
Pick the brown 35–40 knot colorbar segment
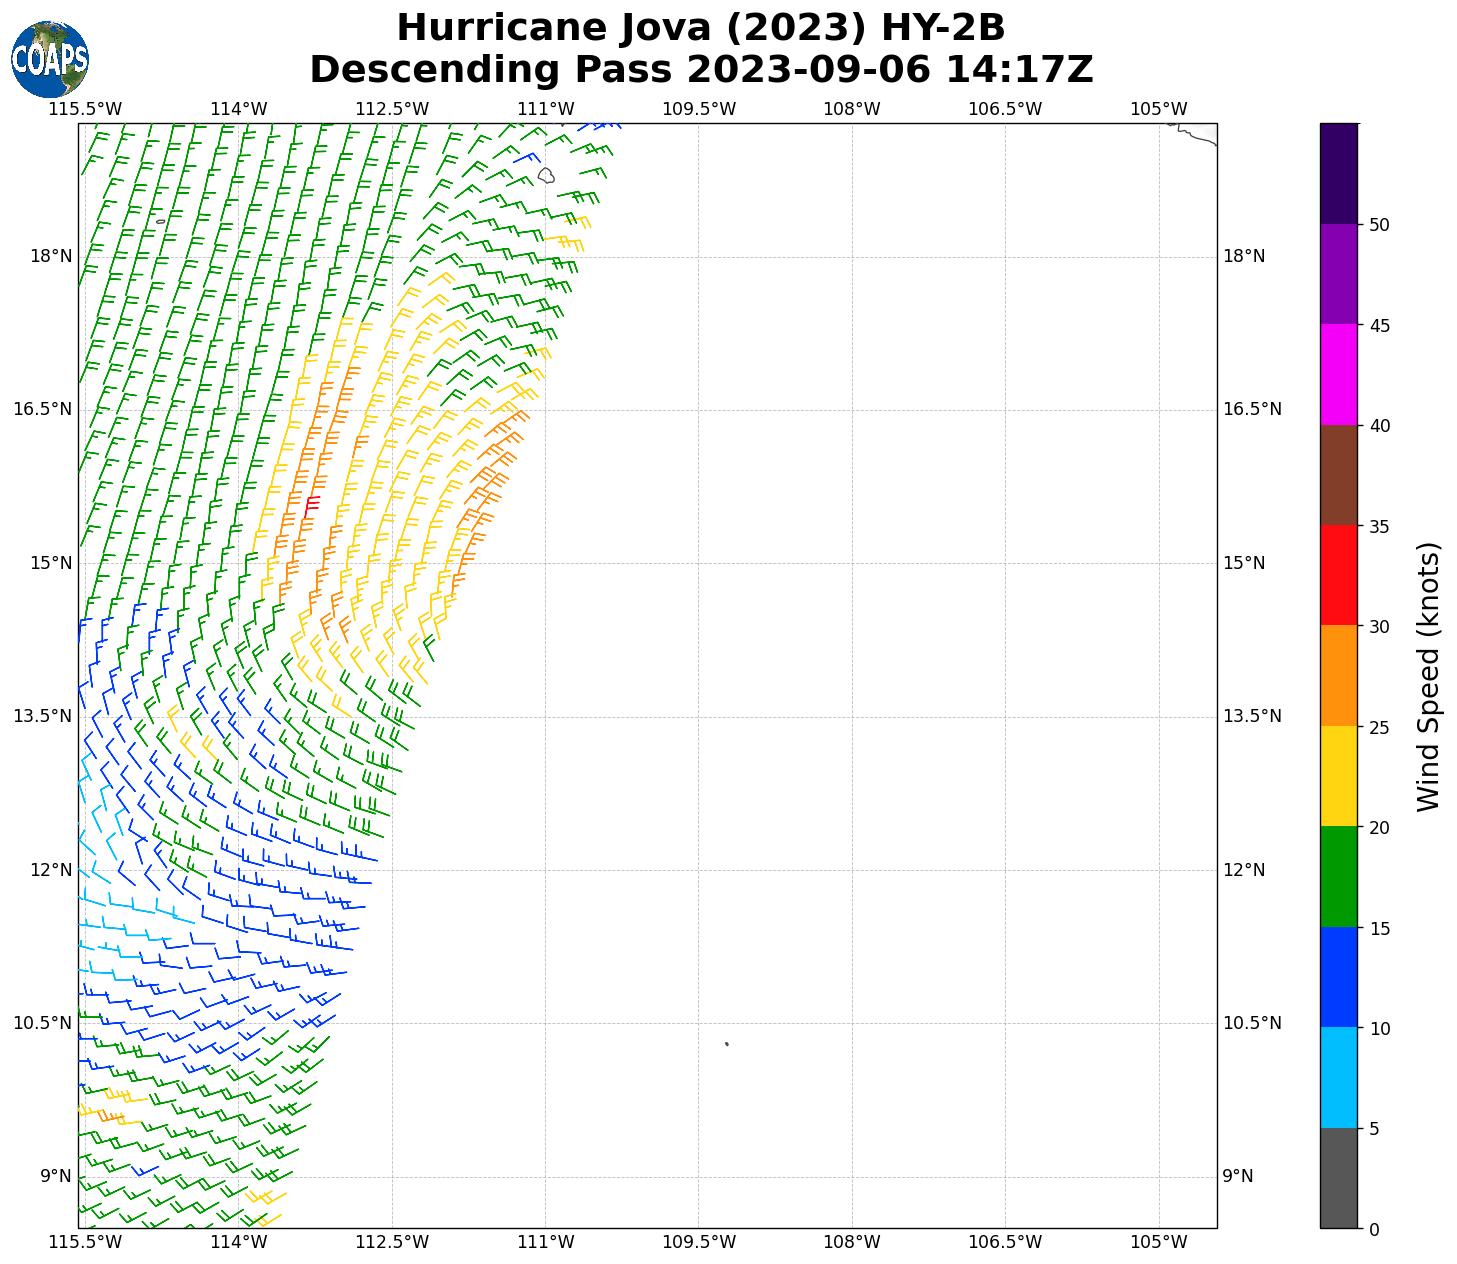(x=1338, y=475)
